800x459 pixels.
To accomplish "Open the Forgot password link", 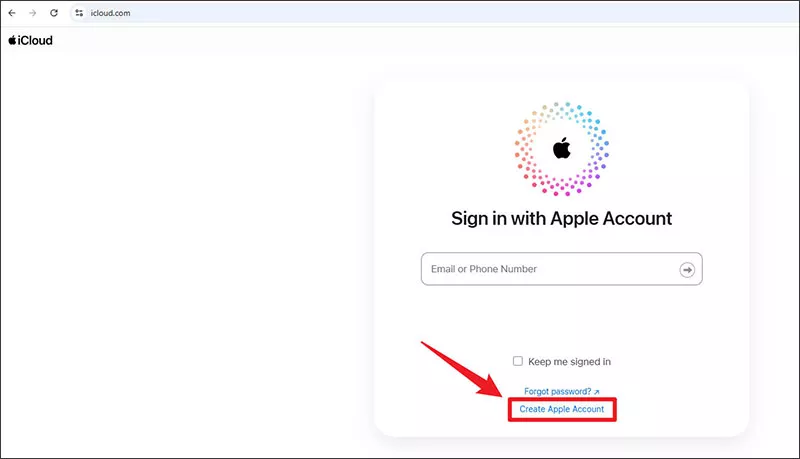I will (x=557, y=391).
